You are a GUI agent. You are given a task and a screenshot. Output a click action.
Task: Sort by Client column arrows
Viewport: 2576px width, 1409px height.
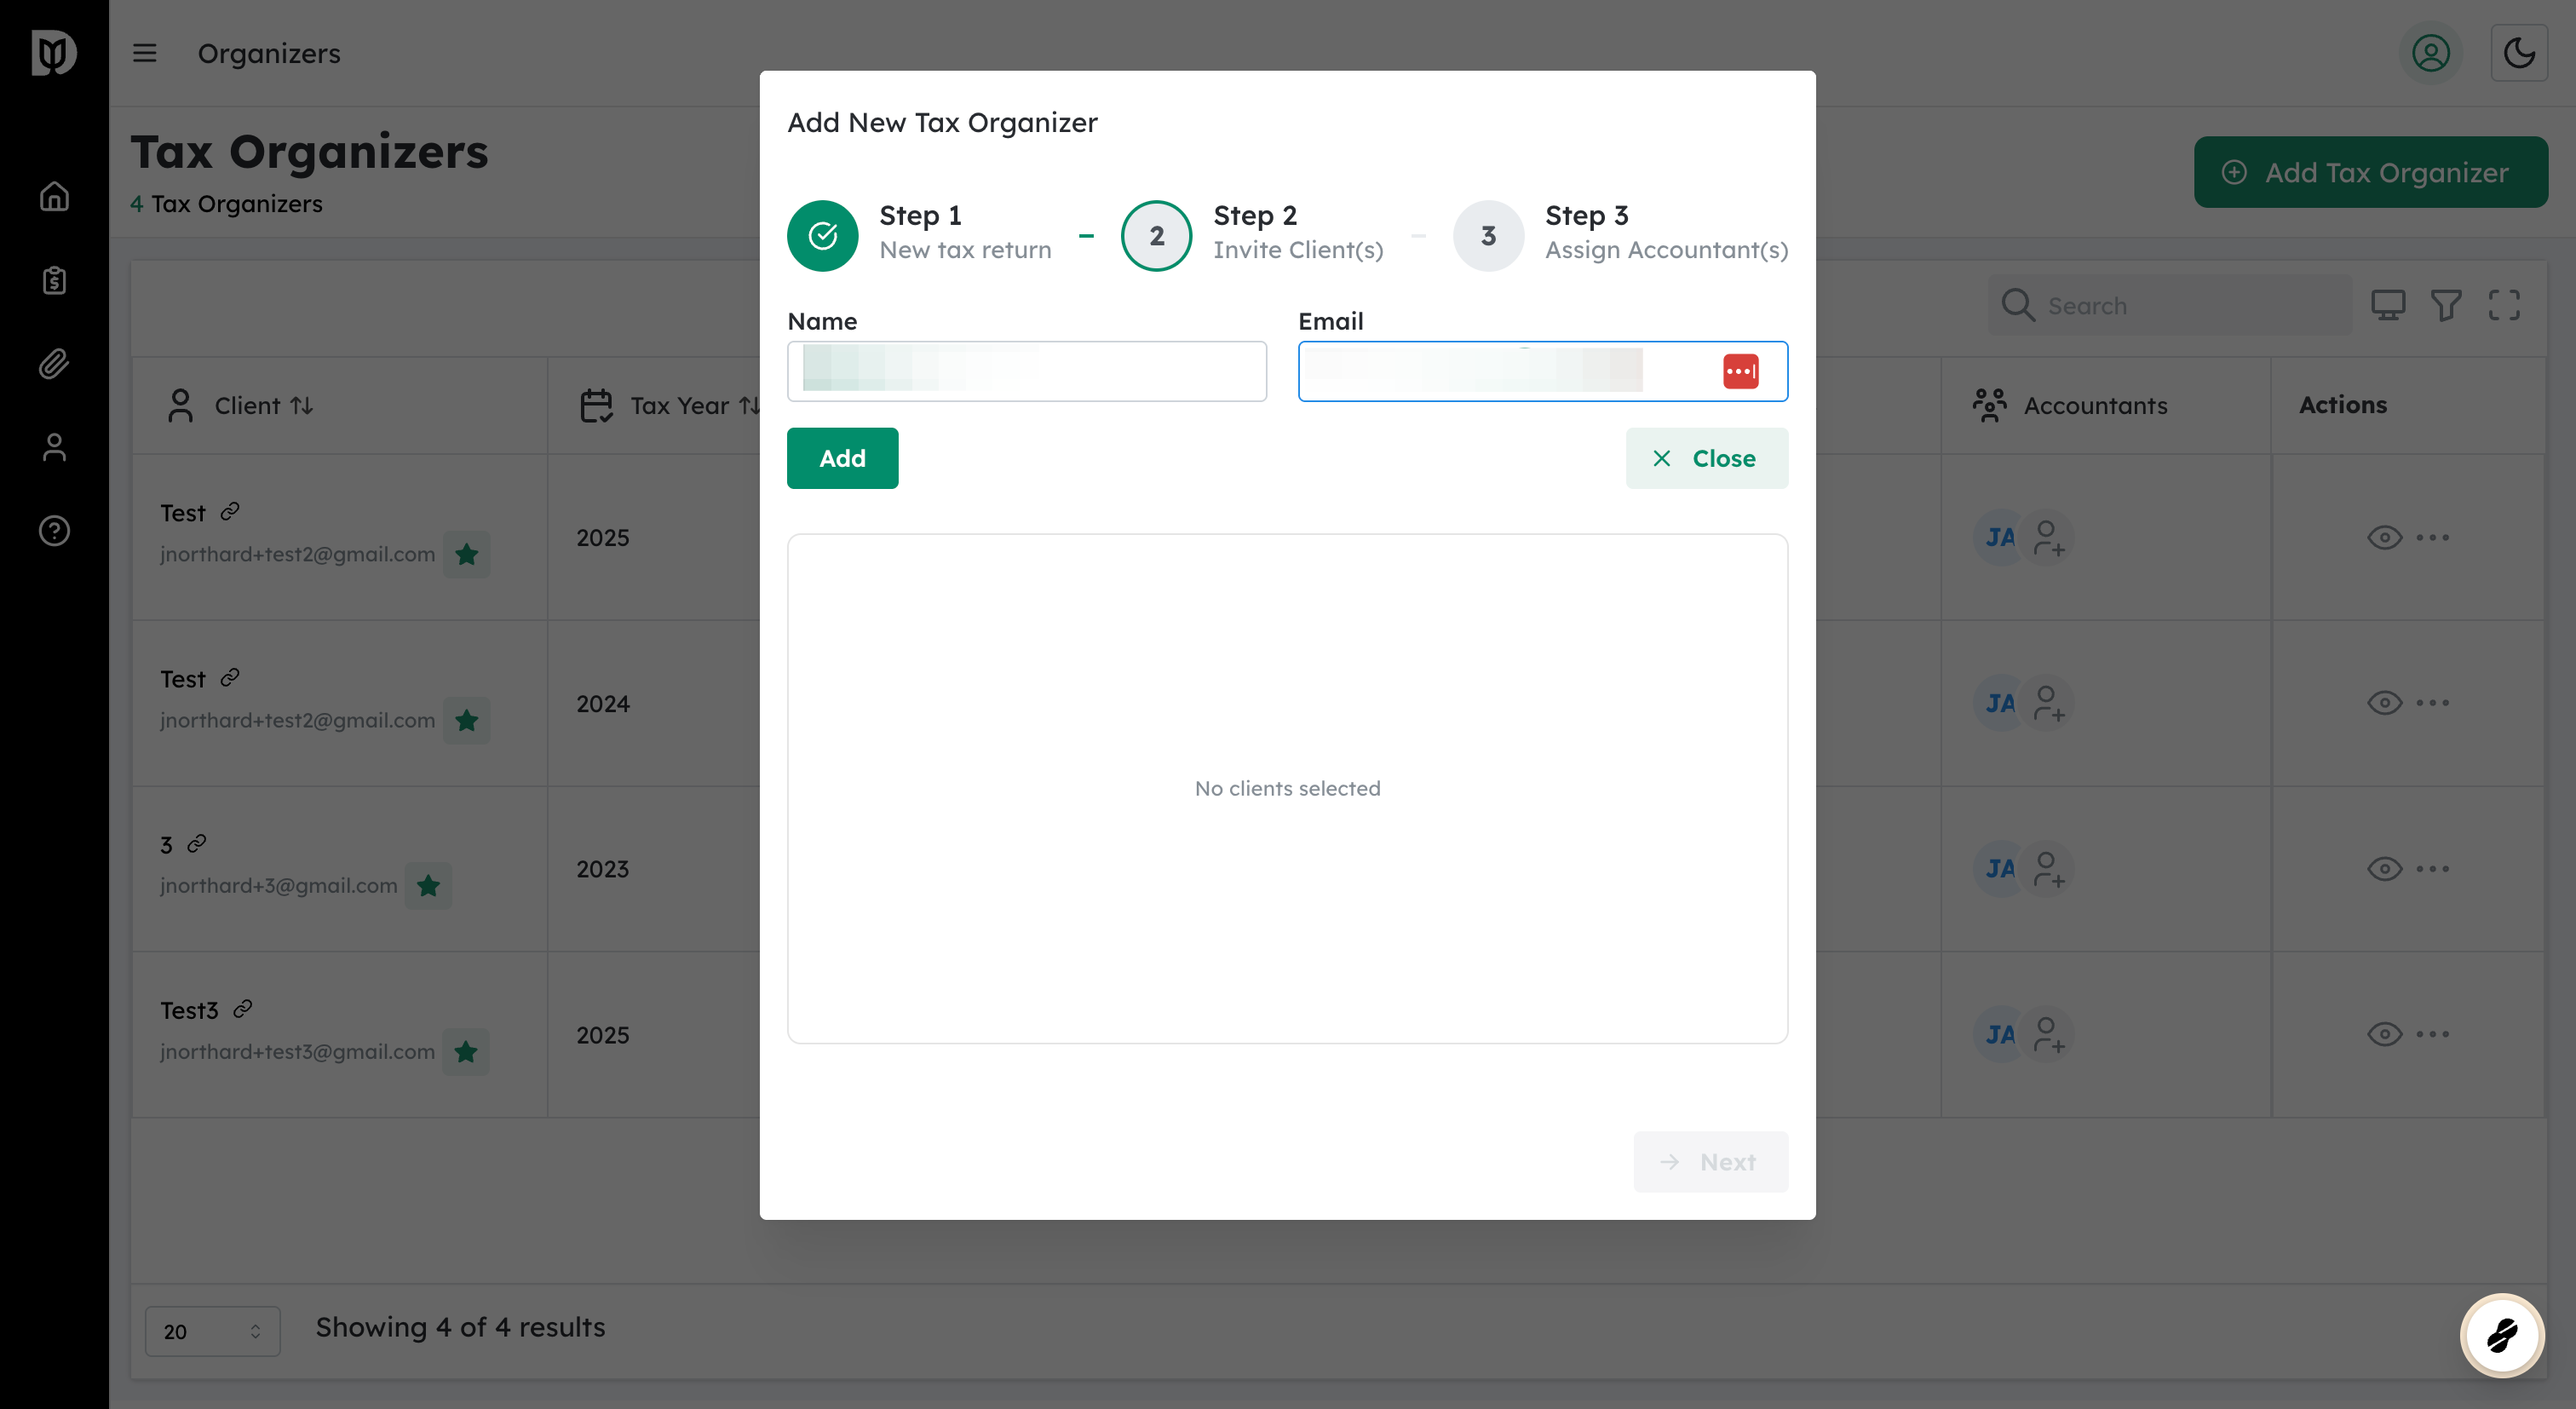[x=302, y=406]
